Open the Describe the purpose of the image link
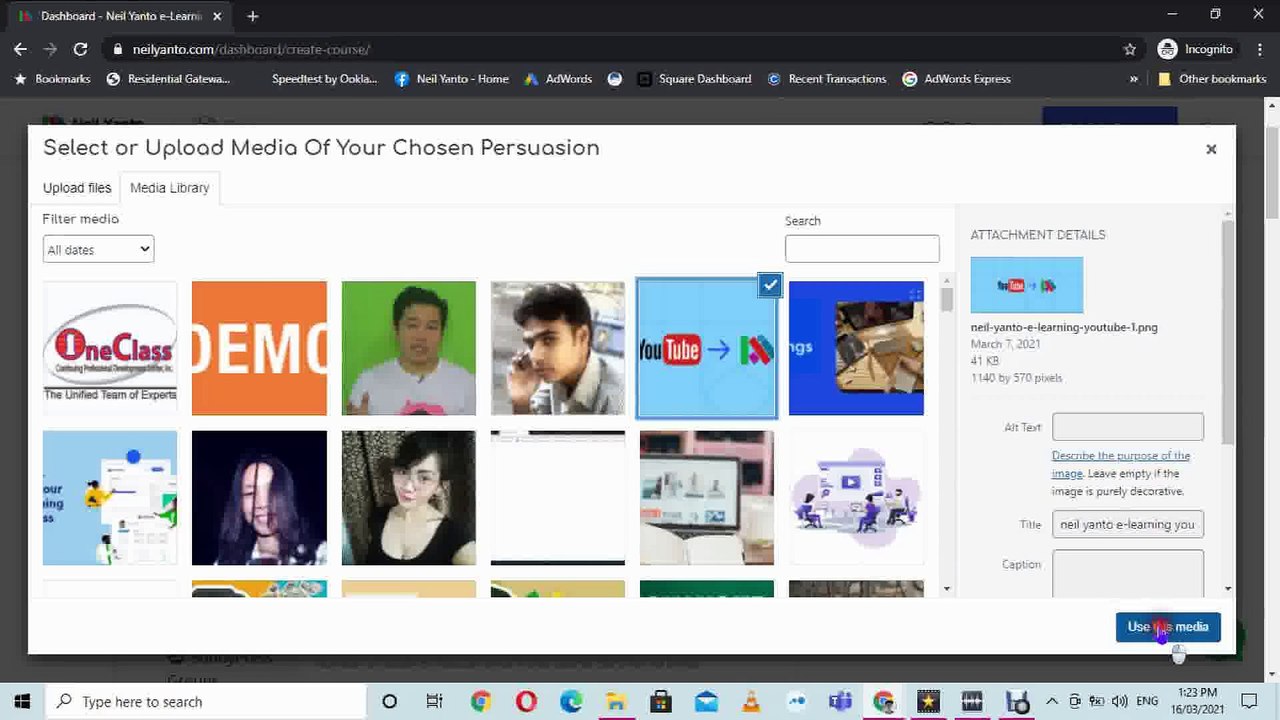 tap(1120, 464)
